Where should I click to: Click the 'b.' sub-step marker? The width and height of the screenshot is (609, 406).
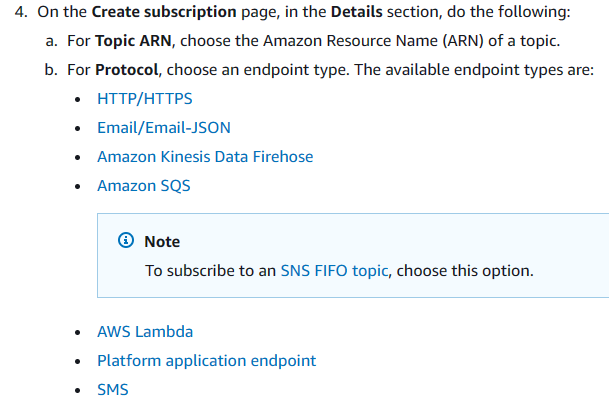(x=51, y=70)
